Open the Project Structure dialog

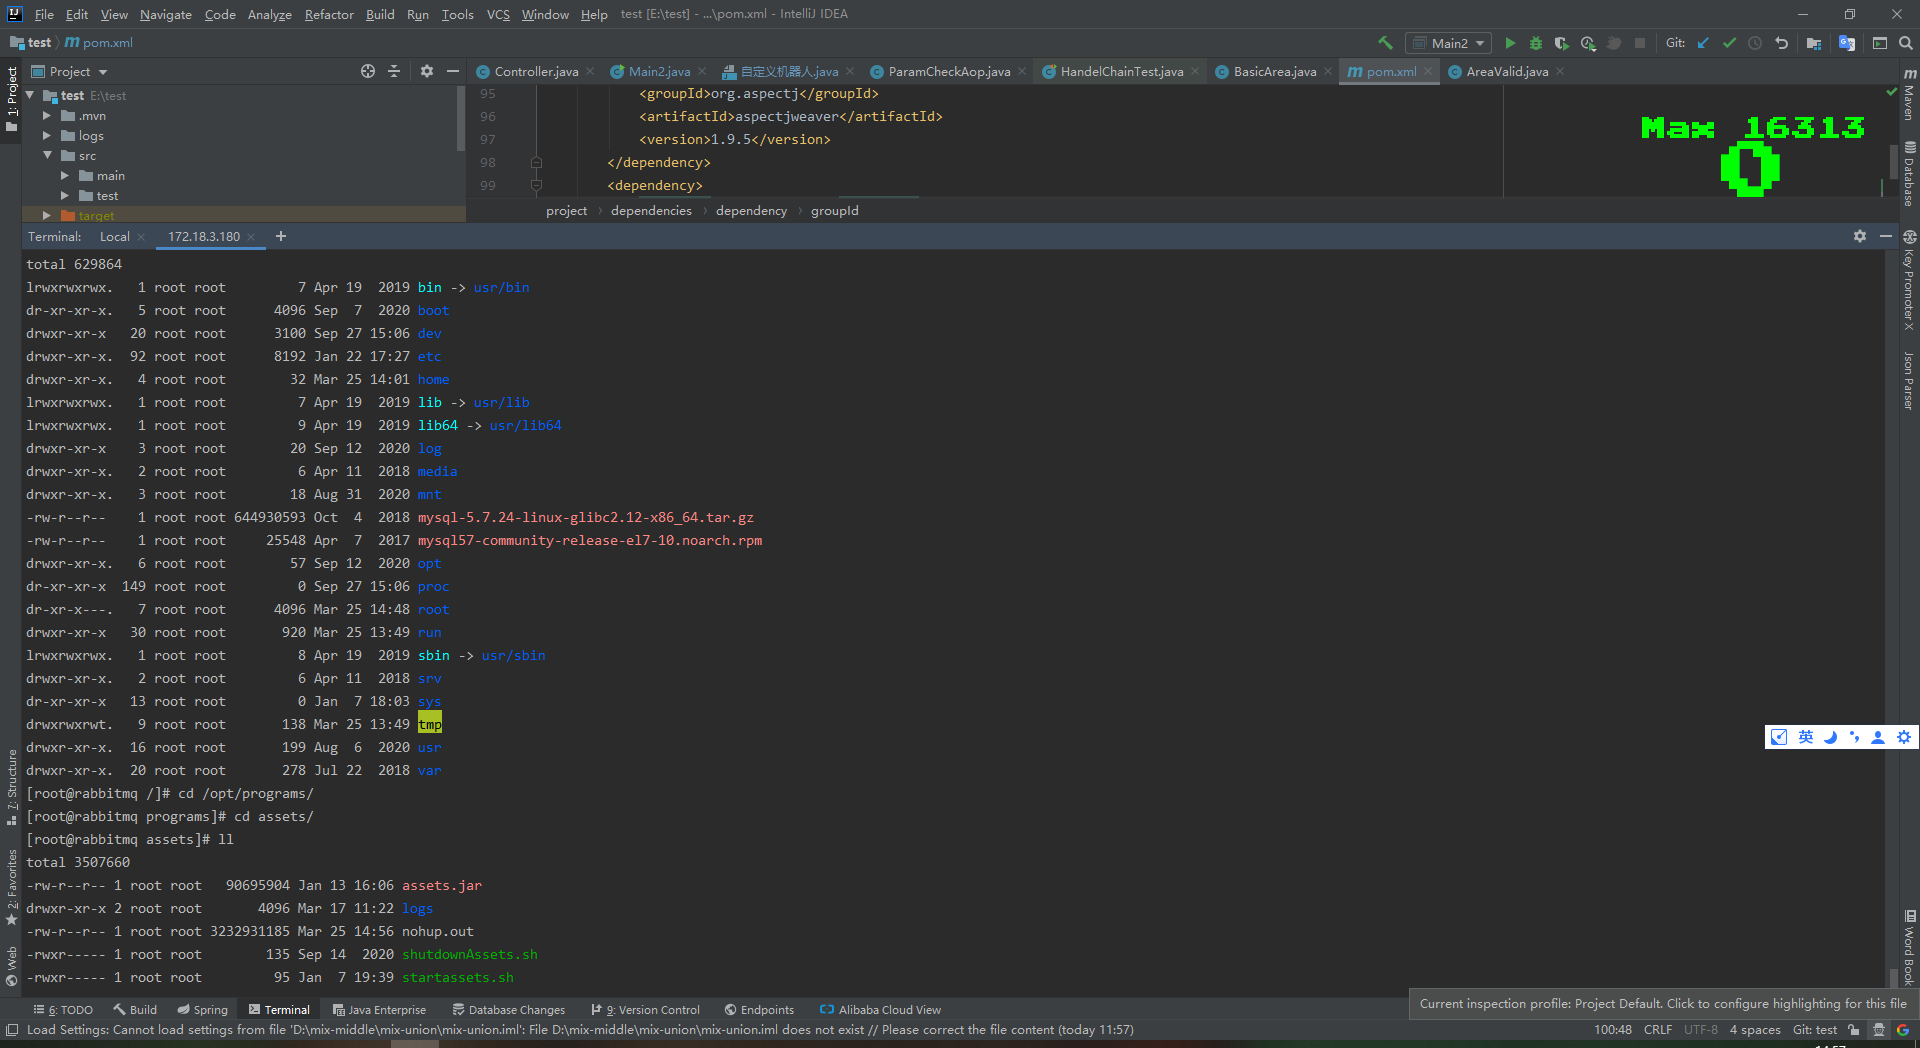click(1814, 43)
